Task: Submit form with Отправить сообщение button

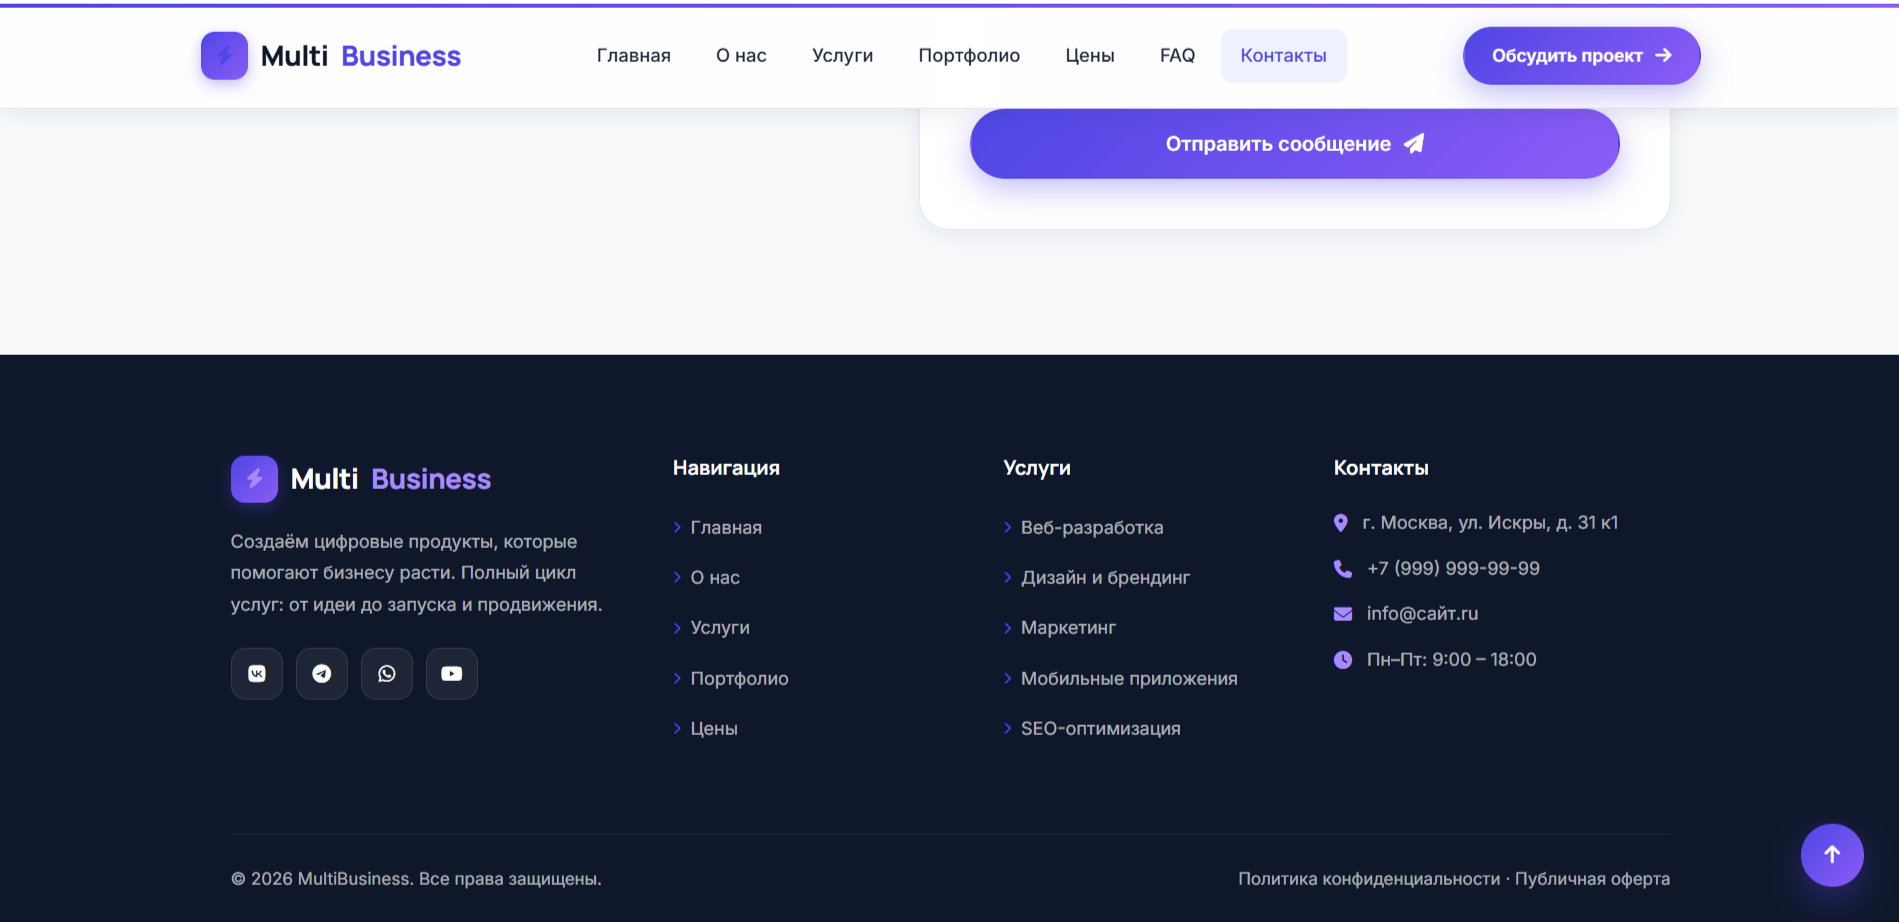Action: pyautogui.click(x=1295, y=144)
